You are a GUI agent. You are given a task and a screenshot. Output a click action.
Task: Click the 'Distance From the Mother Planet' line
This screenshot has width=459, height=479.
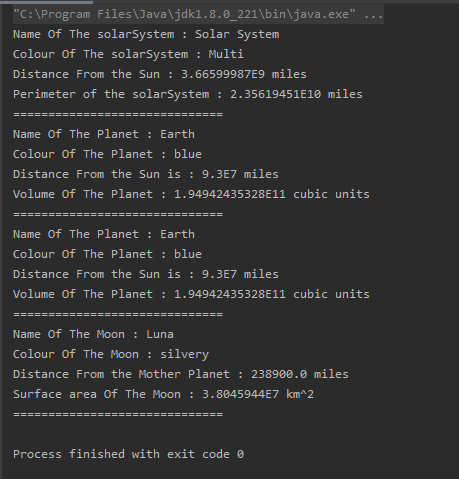[181, 374]
